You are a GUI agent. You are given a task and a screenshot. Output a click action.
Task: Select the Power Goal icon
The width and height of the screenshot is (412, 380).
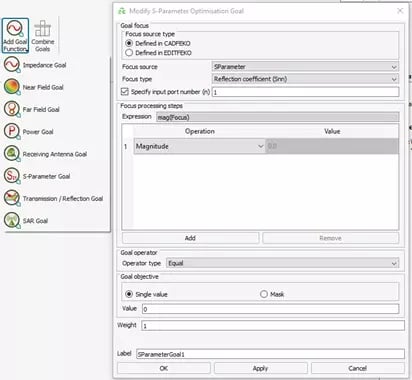12,131
